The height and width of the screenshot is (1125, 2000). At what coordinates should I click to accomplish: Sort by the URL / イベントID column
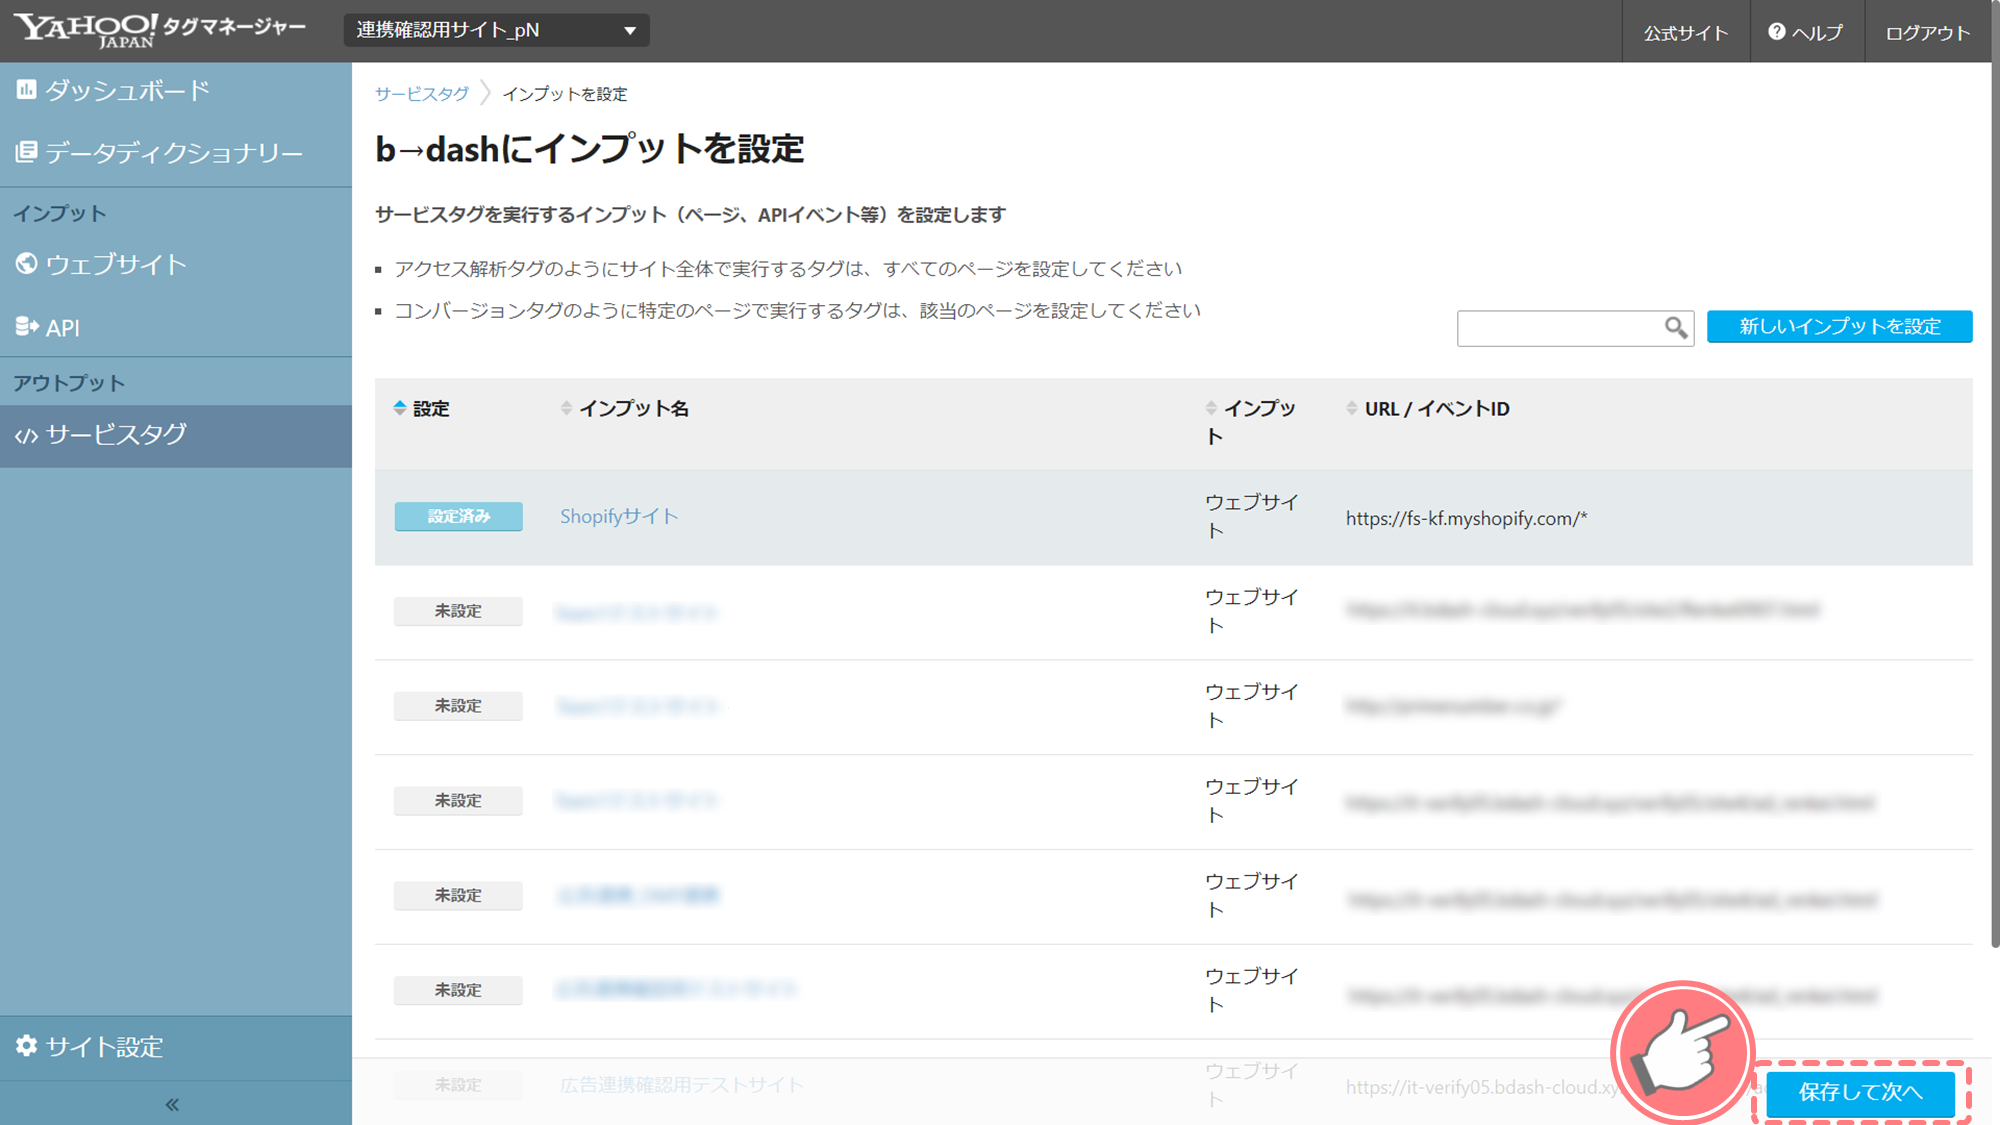[1428, 409]
